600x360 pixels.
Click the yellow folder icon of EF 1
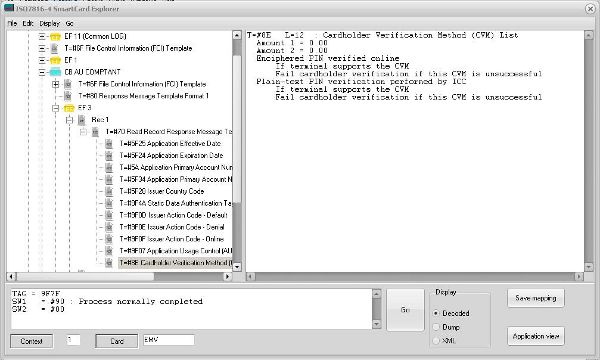[55, 60]
